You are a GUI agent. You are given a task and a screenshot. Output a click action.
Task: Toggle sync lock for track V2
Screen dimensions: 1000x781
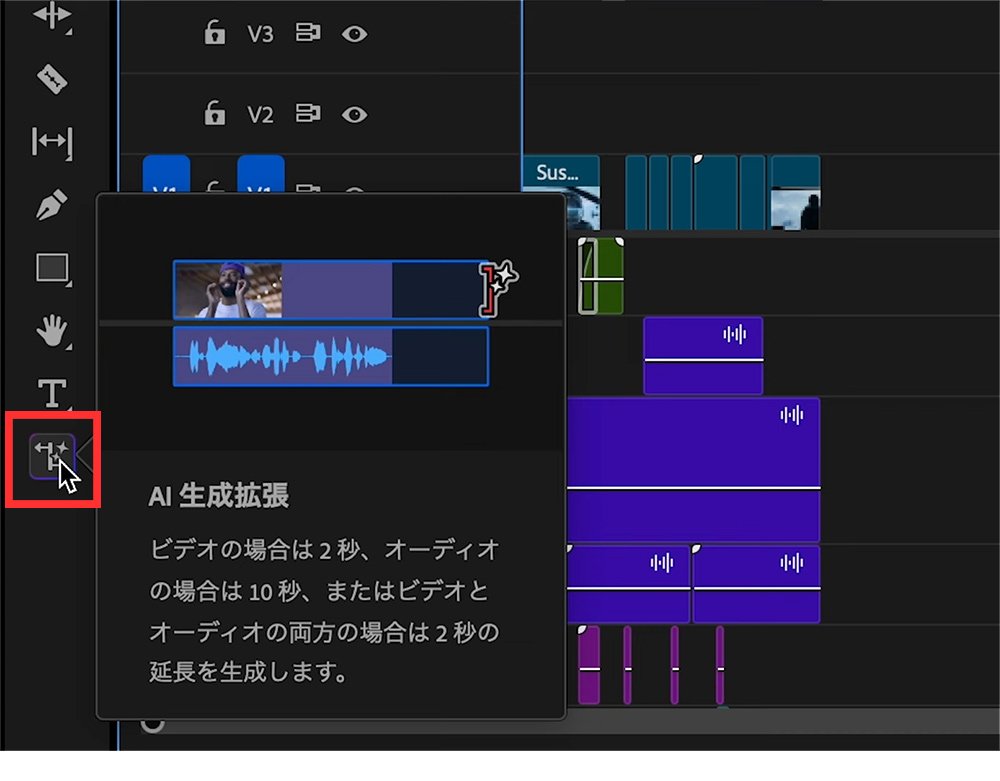click(307, 114)
